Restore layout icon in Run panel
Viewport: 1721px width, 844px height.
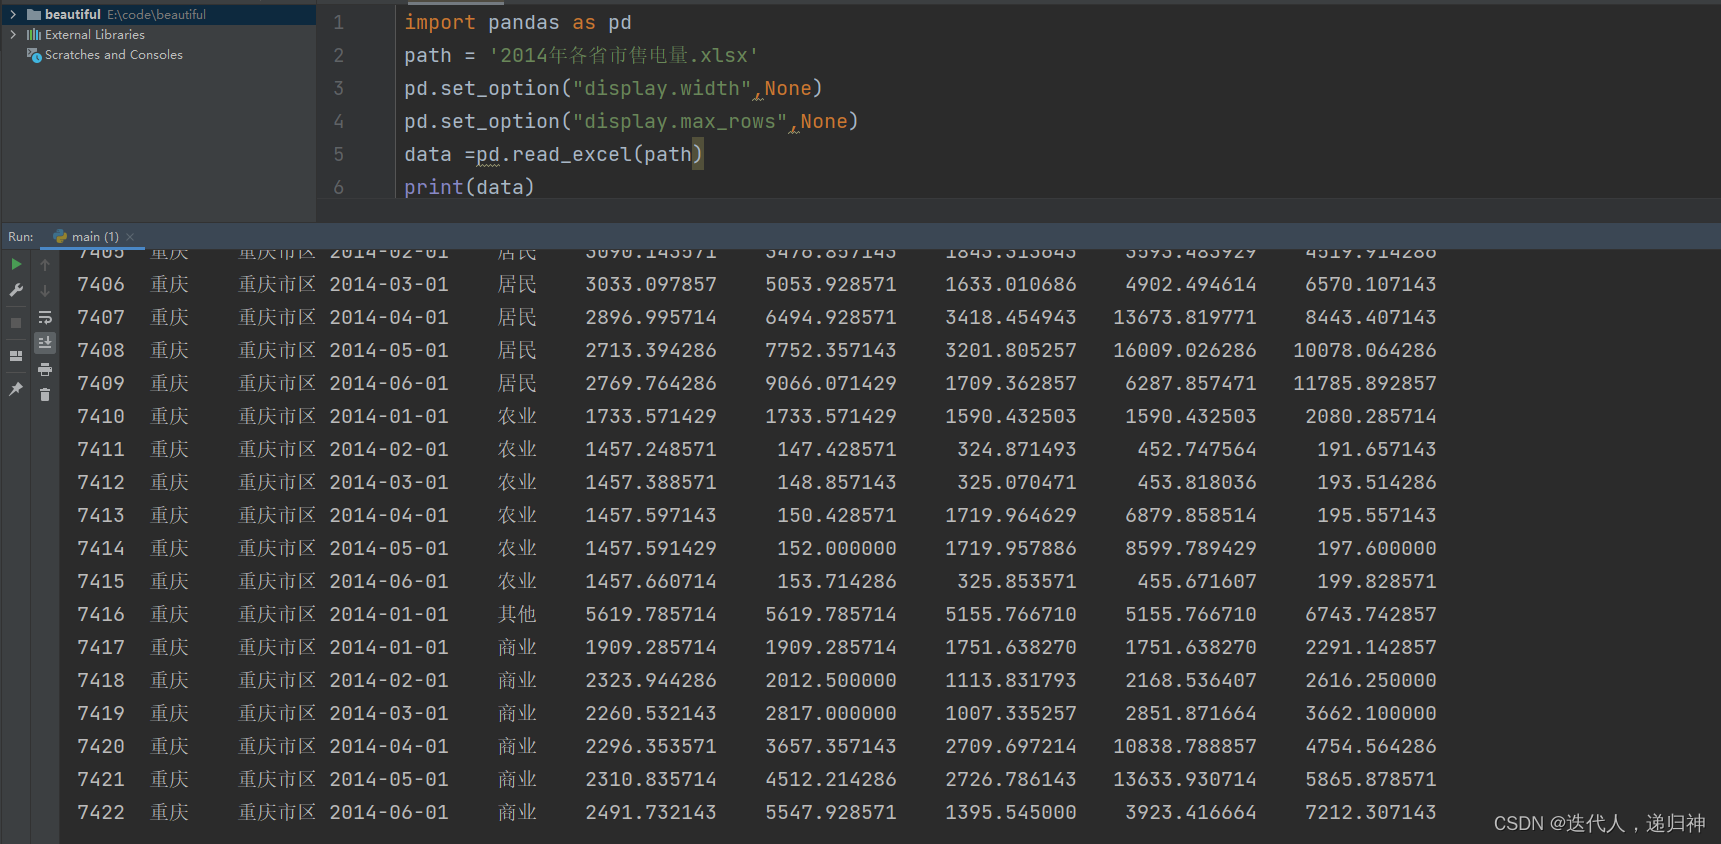point(16,356)
